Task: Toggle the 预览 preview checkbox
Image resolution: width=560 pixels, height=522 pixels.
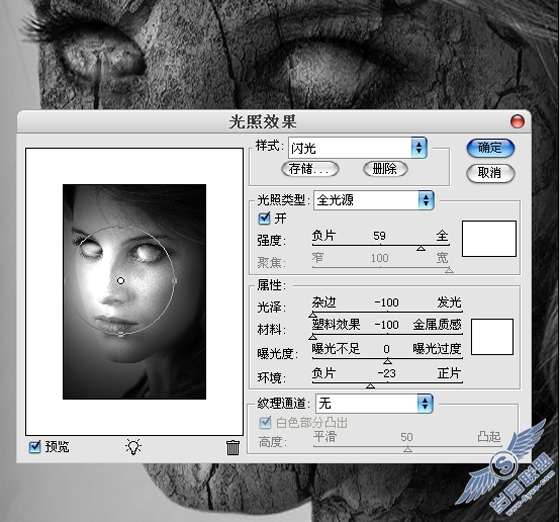Action: pos(35,447)
